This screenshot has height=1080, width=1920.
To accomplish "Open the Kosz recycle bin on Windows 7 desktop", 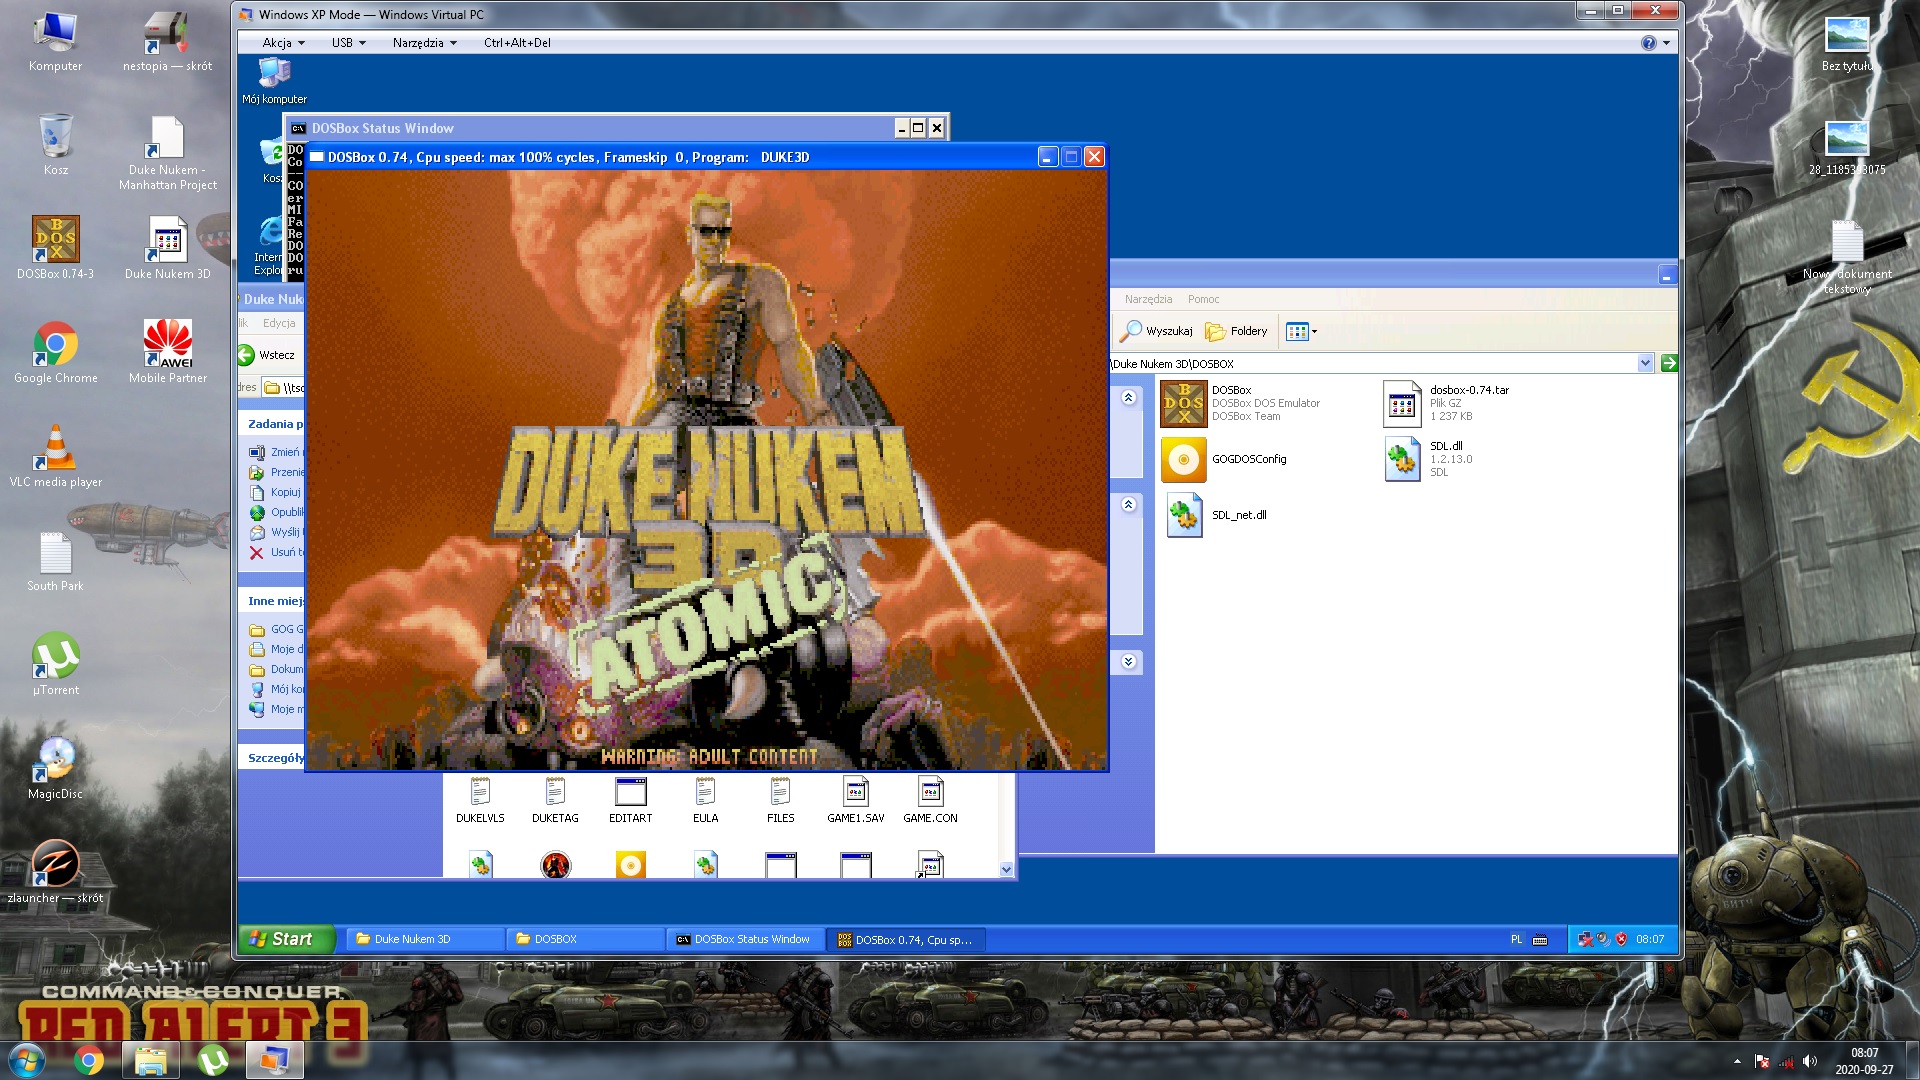I will pyautogui.click(x=55, y=146).
